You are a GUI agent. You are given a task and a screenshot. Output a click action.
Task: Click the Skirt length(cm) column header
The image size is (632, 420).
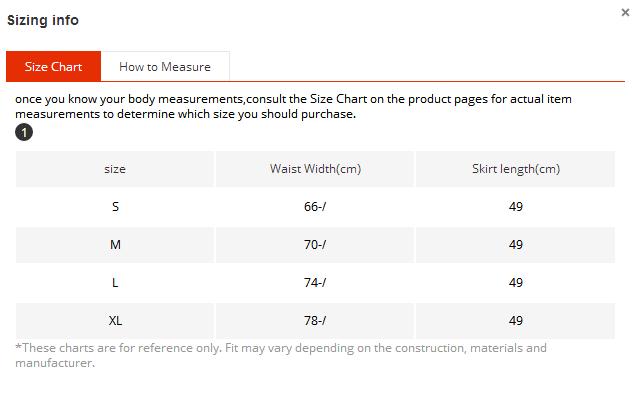[516, 169]
